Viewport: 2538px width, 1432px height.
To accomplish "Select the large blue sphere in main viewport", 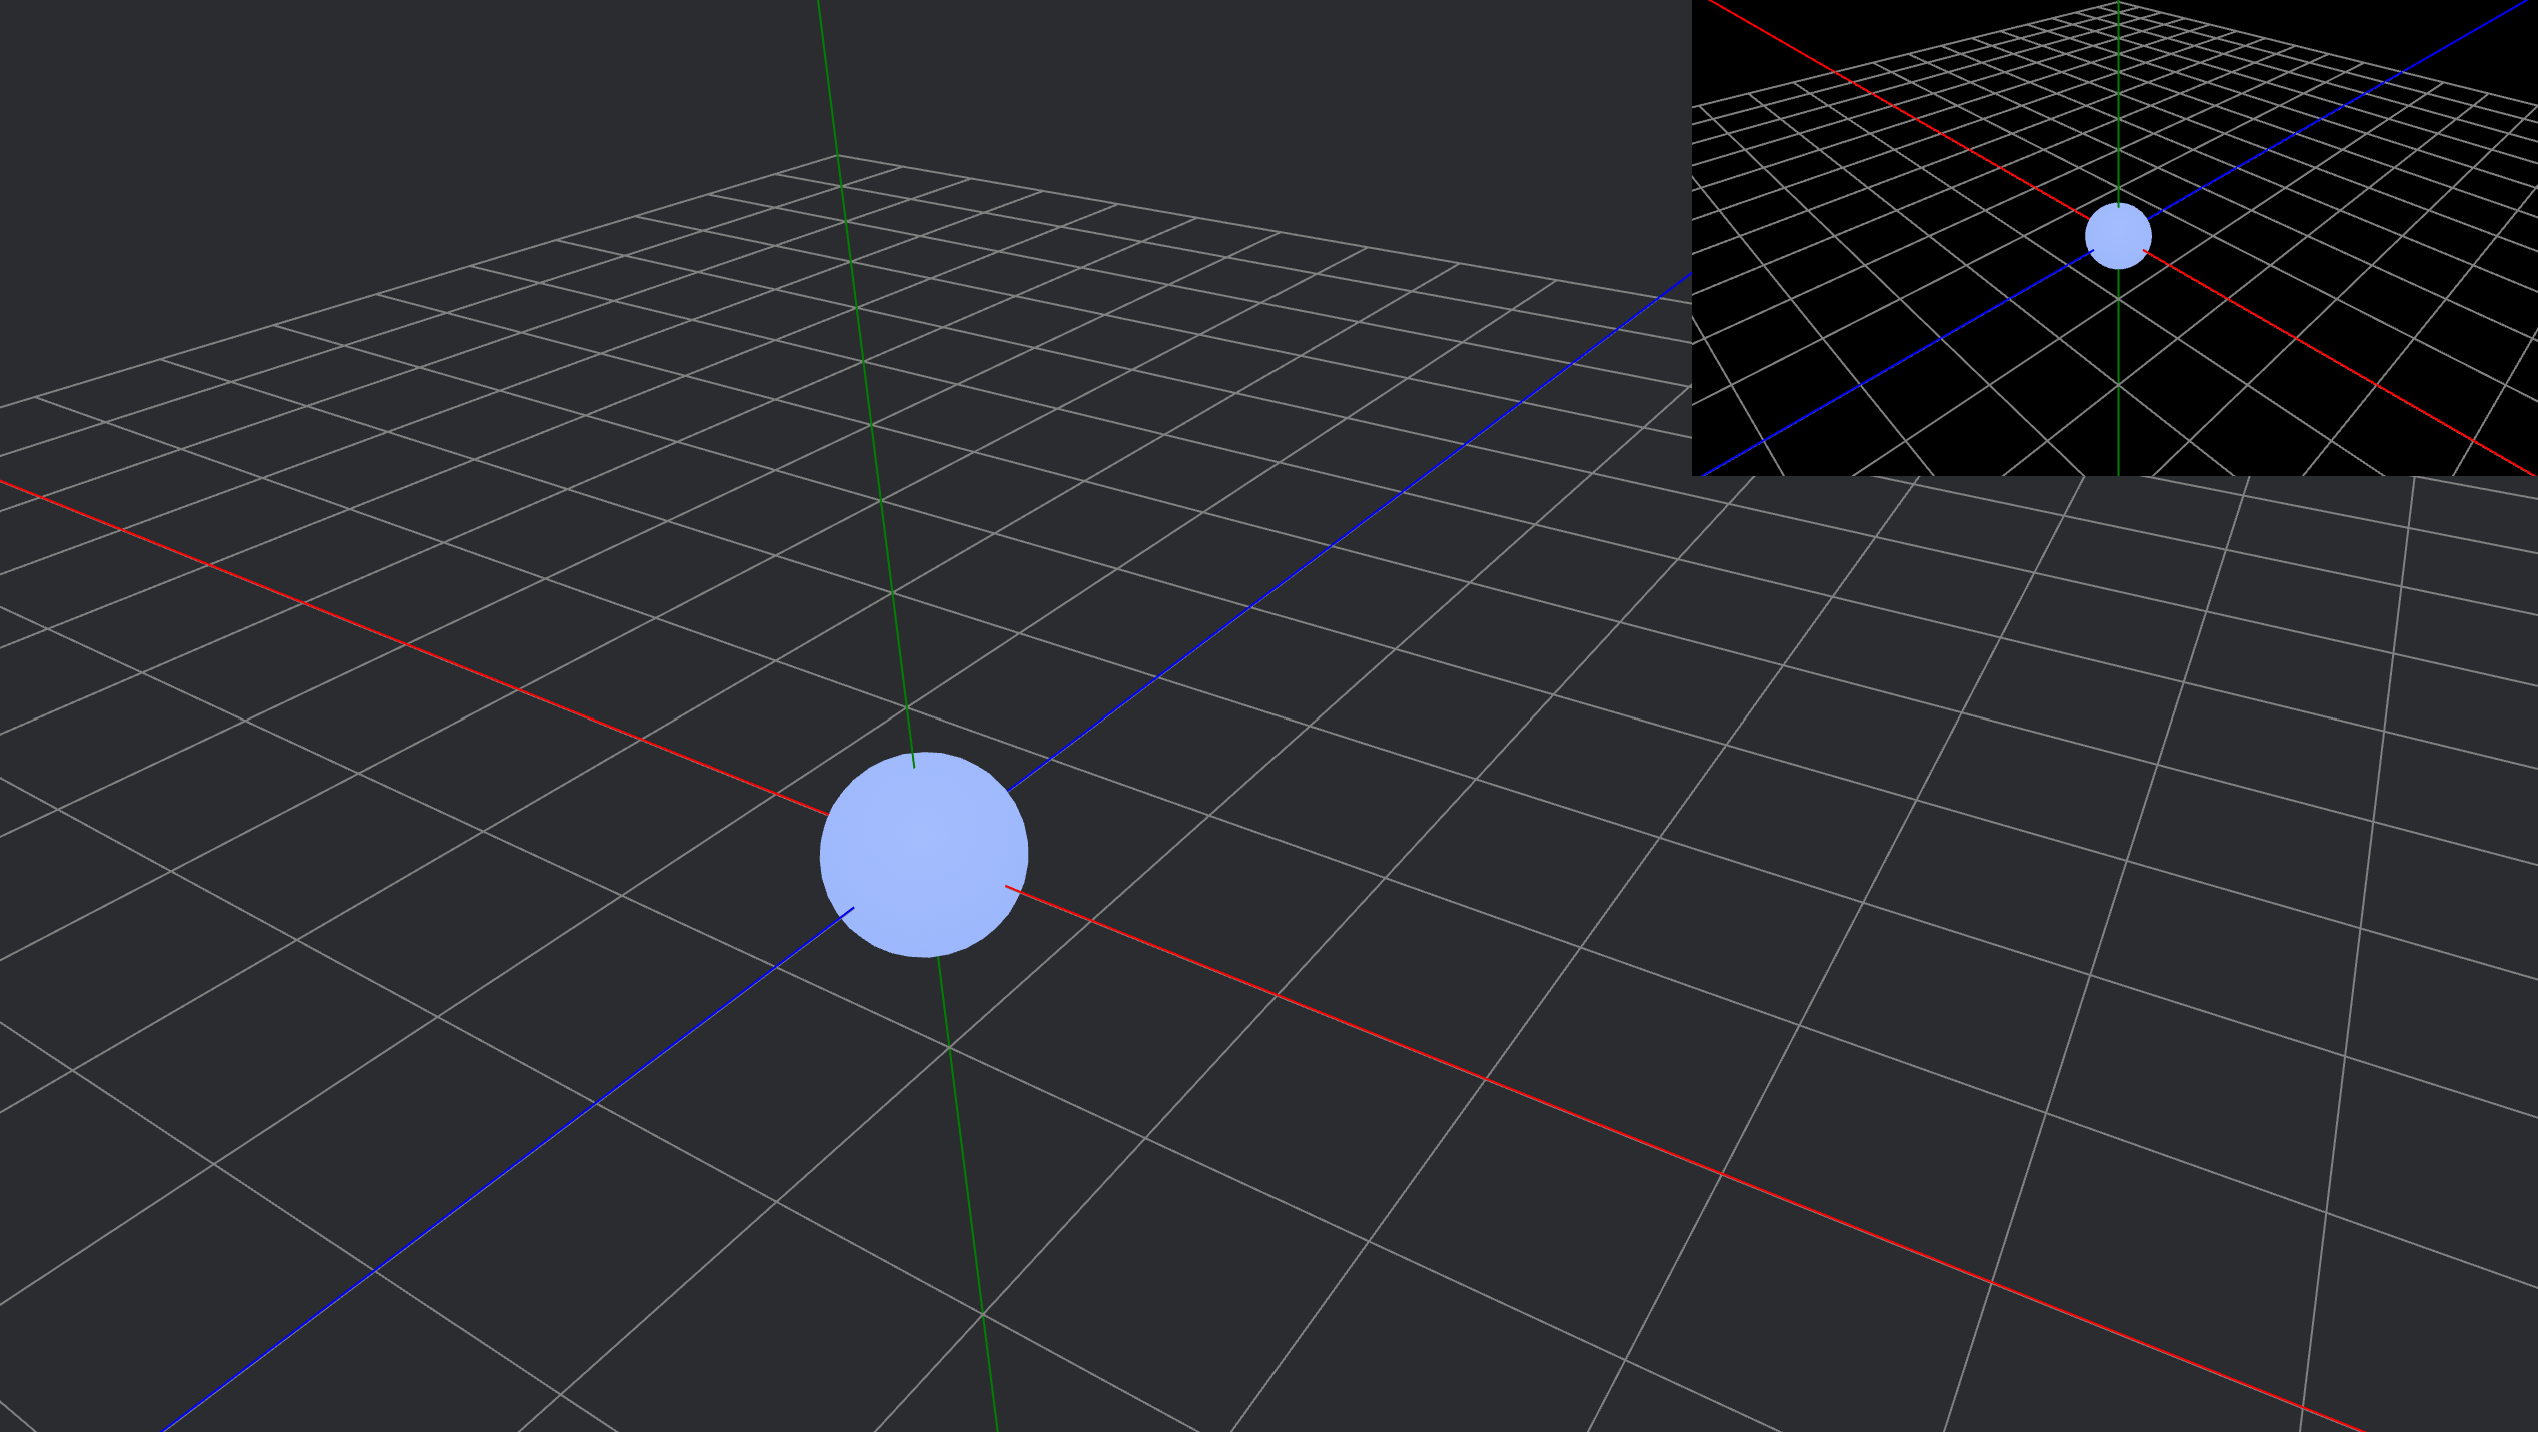I will 924,855.
